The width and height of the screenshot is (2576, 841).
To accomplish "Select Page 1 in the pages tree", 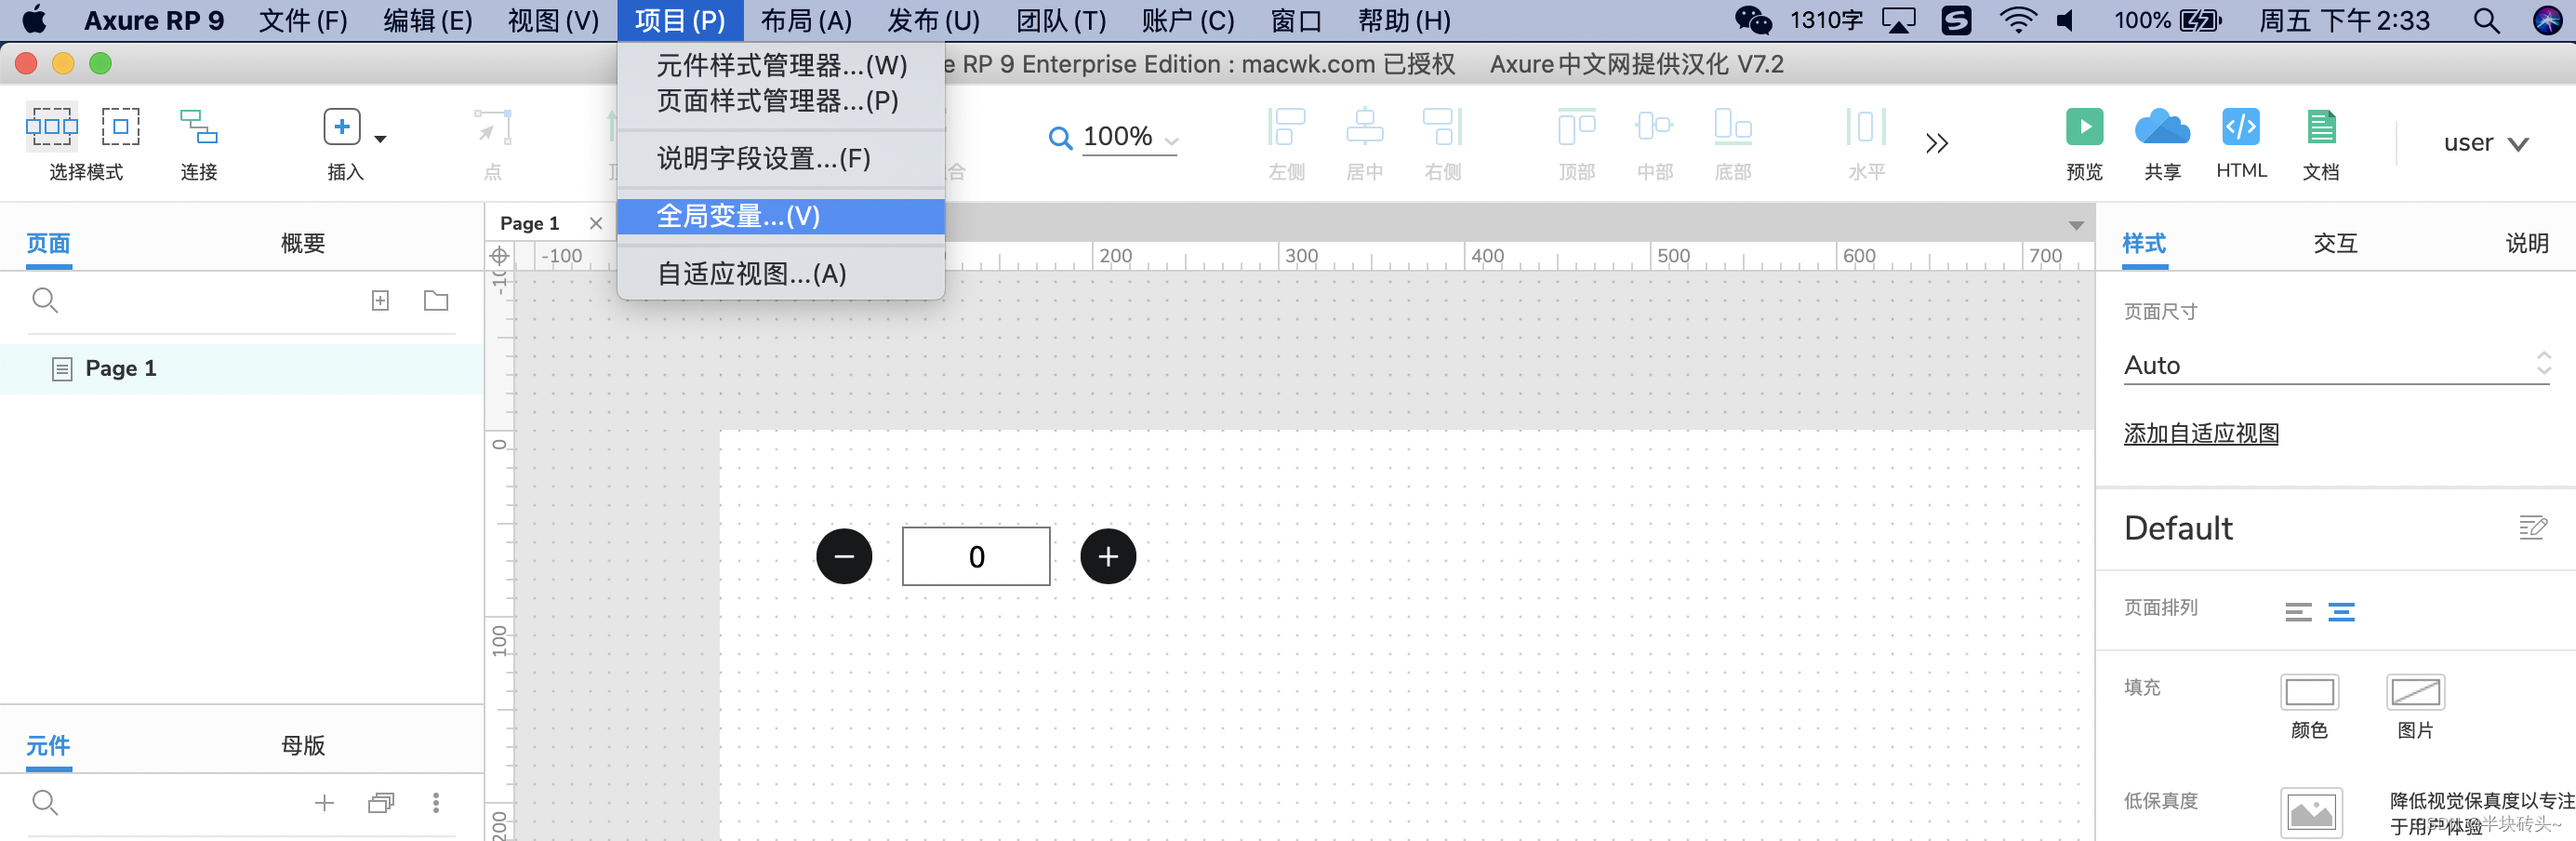I will click(242, 369).
